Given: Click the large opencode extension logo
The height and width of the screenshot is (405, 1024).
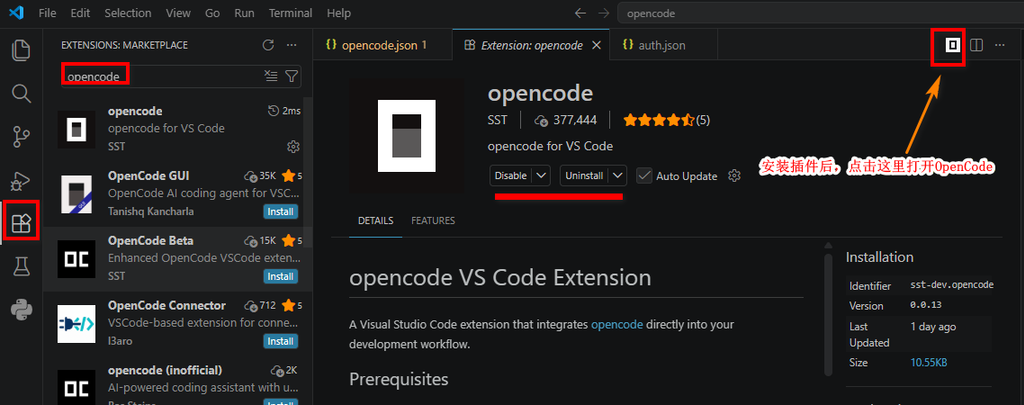Looking at the screenshot, I should coord(407,136).
